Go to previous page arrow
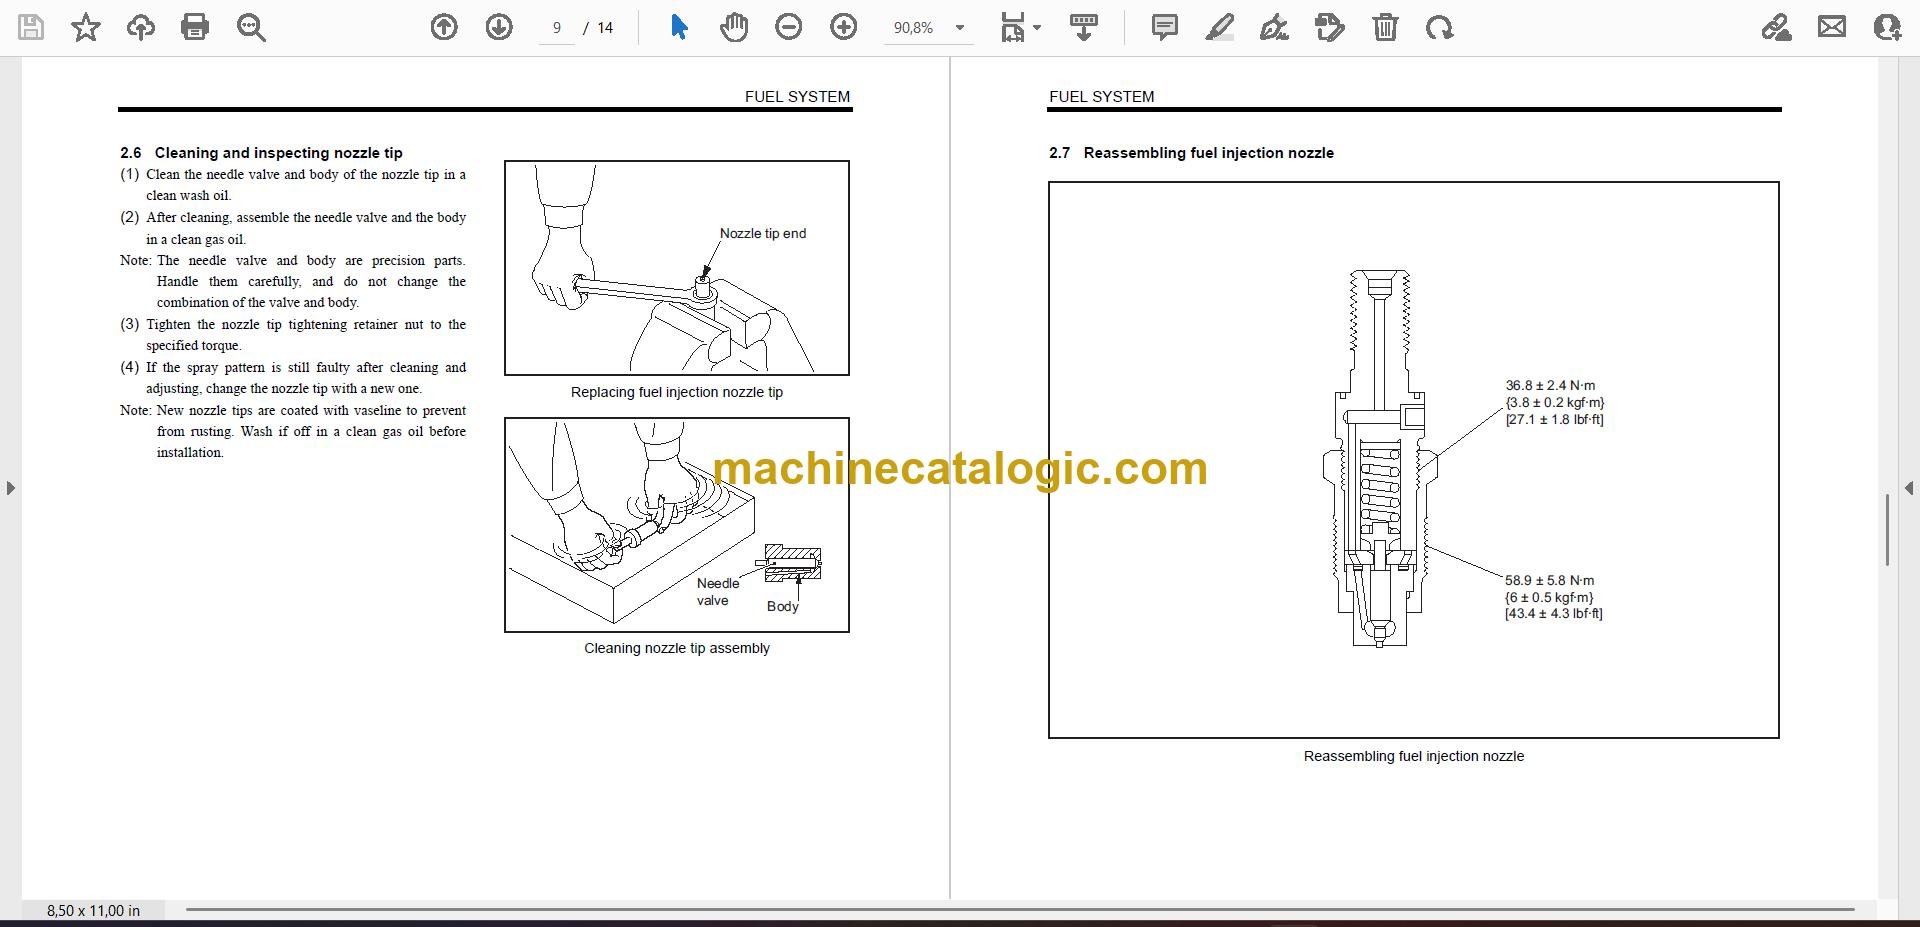The image size is (1920, 927). [x=444, y=27]
